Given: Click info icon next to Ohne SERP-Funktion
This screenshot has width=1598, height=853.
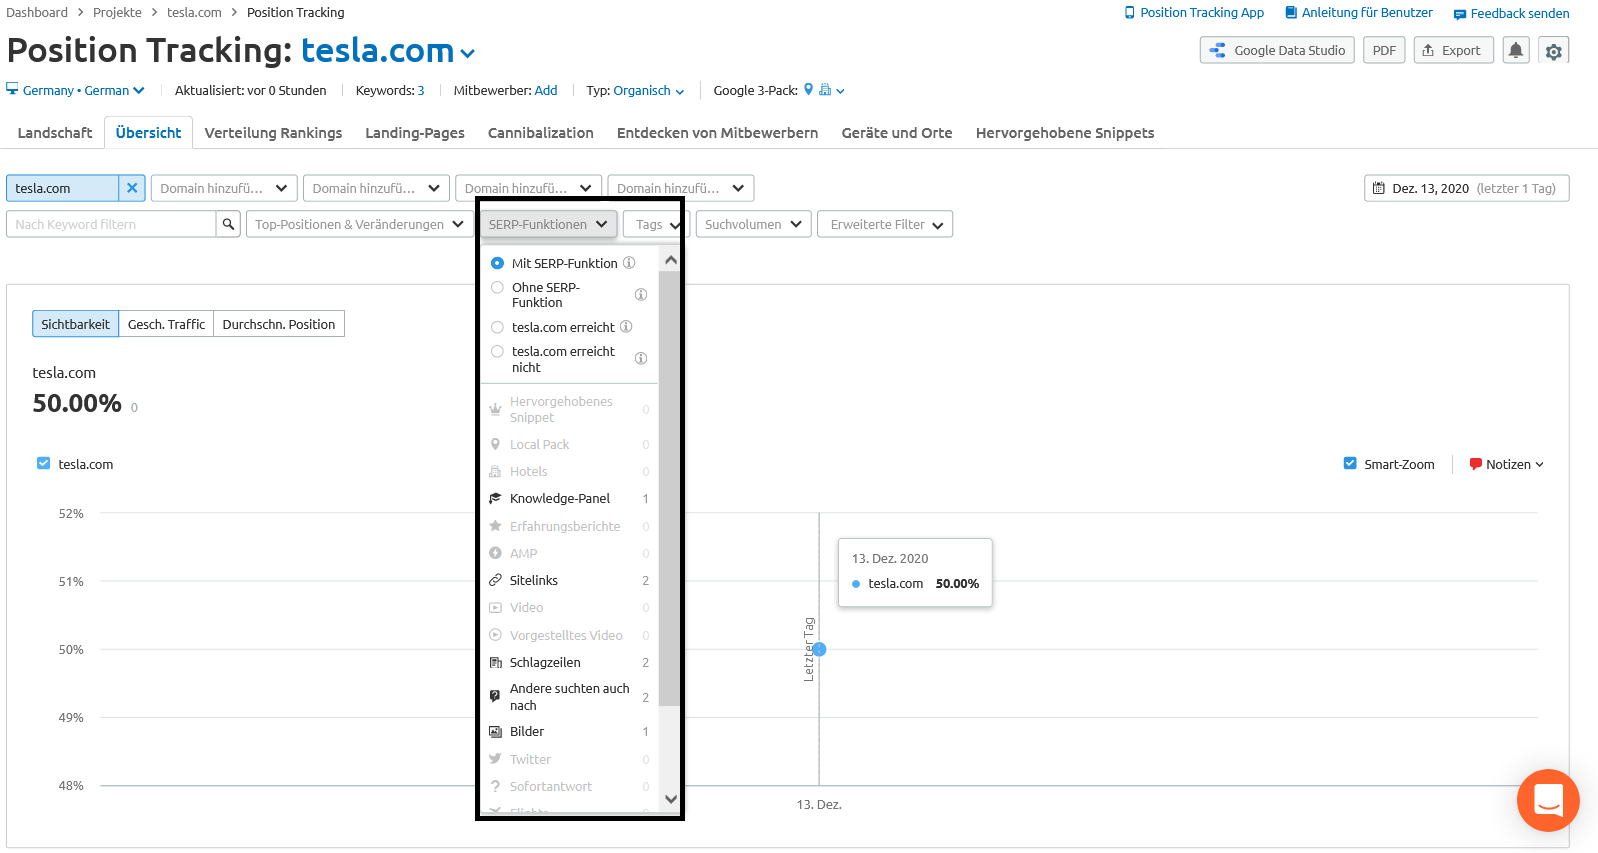Looking at the screenshot, I should [x=641, y=295].
